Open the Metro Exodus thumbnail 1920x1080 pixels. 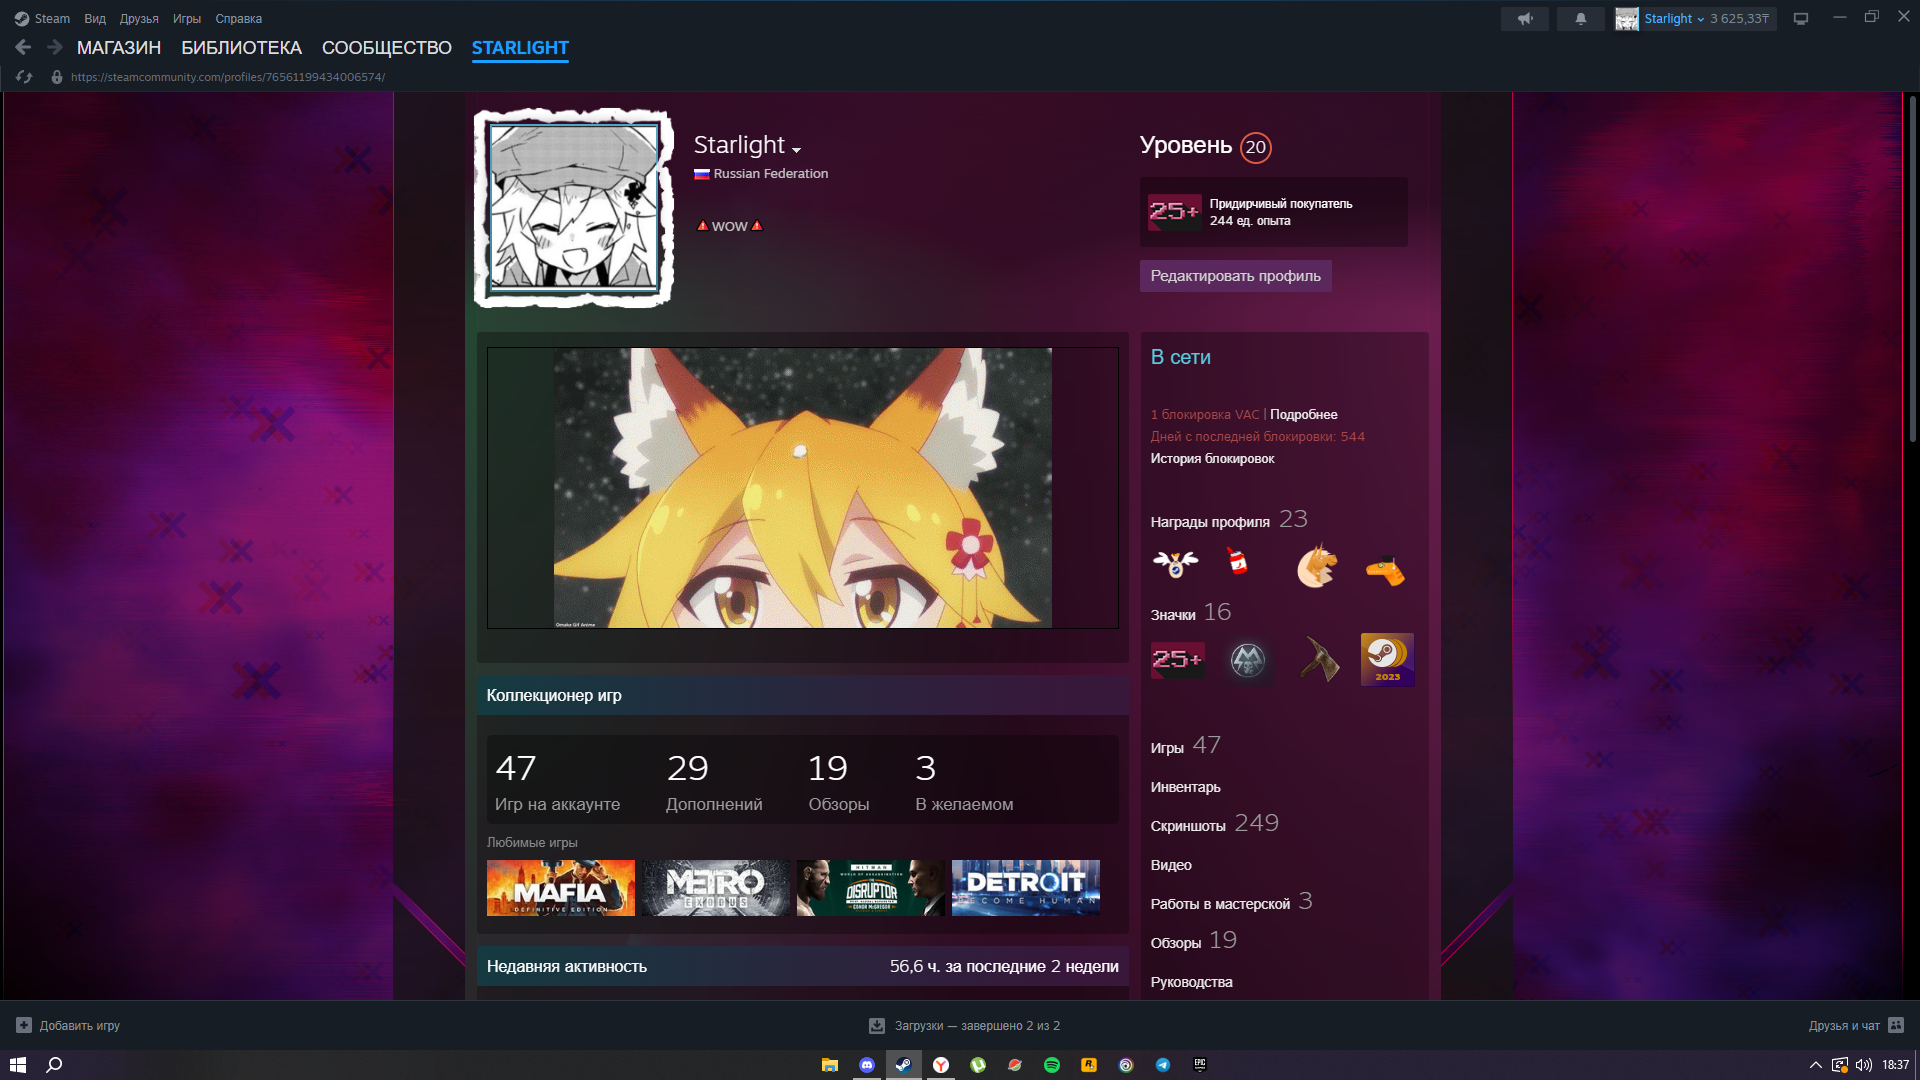coord(716,888)
